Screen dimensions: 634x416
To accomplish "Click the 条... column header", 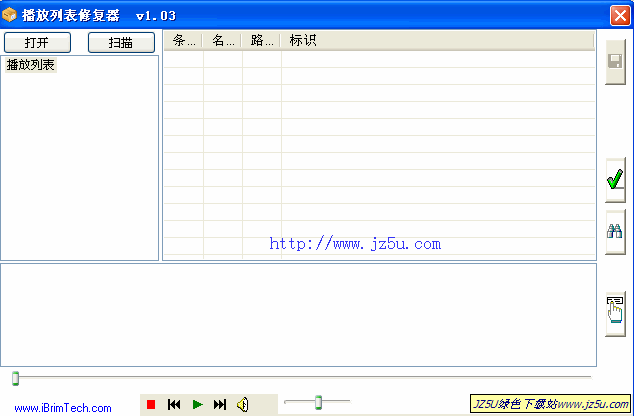I will click(x=184, y=41).
